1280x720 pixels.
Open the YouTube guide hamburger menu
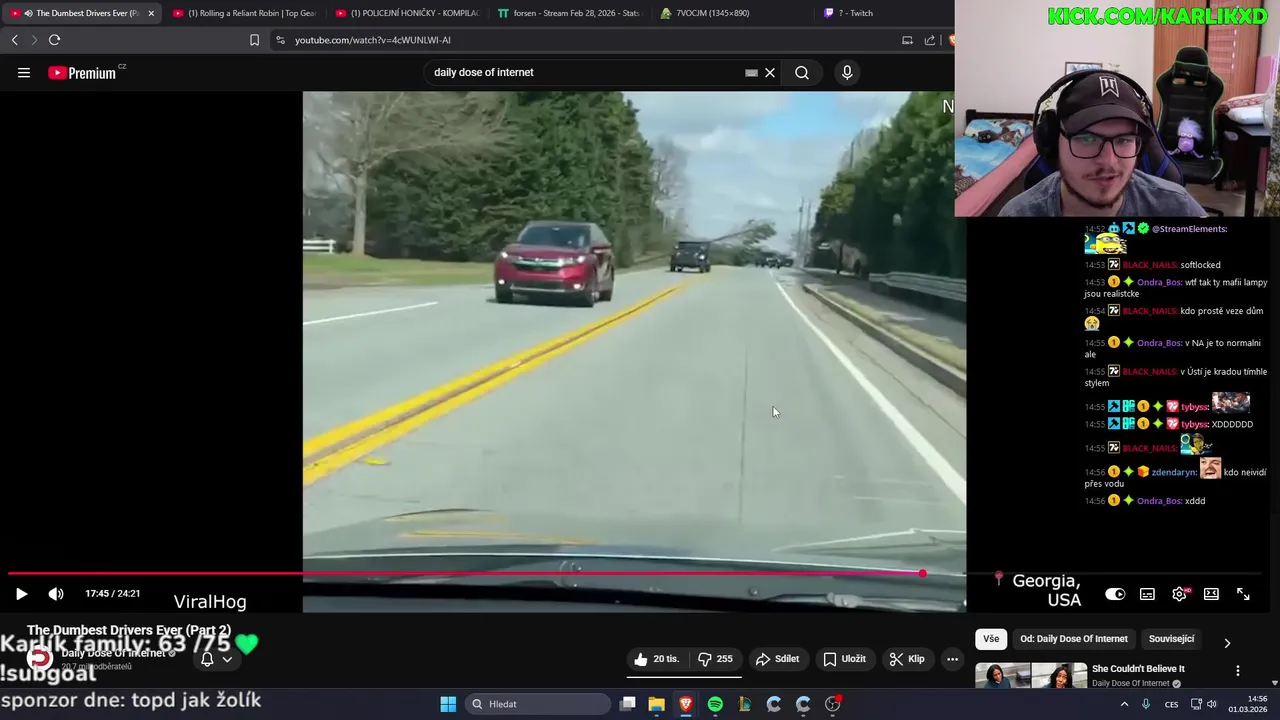coord(24,72)
